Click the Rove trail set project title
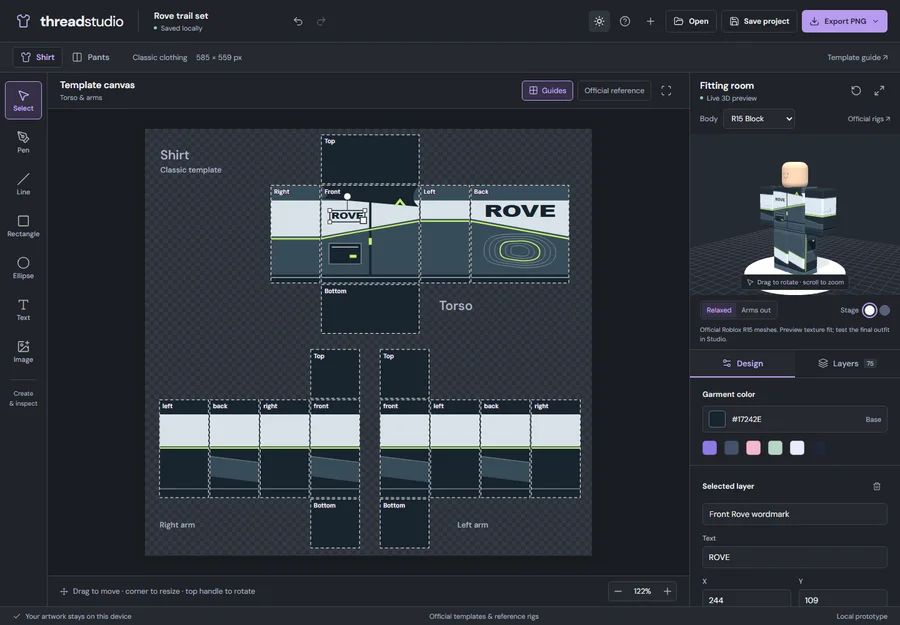This screenshot has width=900, height=625. click(181, 15)
